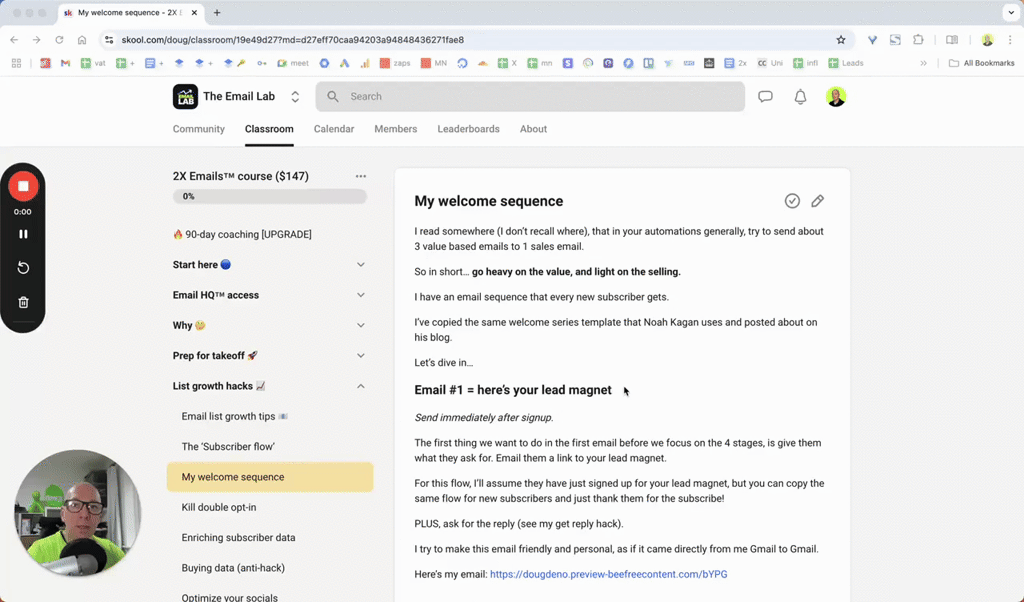Viewport: 1024px width, 602px height.
Task: Switch to the Community tab
Action: point(198,129)
